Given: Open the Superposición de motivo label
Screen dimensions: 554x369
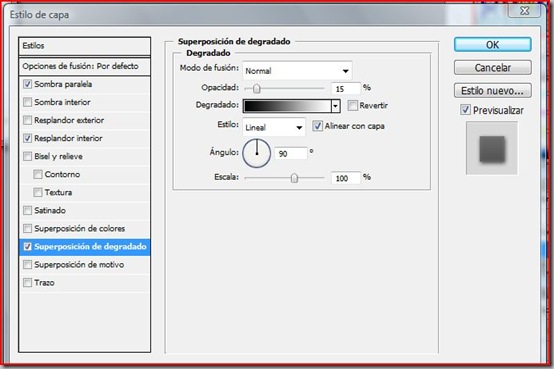Looking at the screenshot, I should tap(79, 264).
